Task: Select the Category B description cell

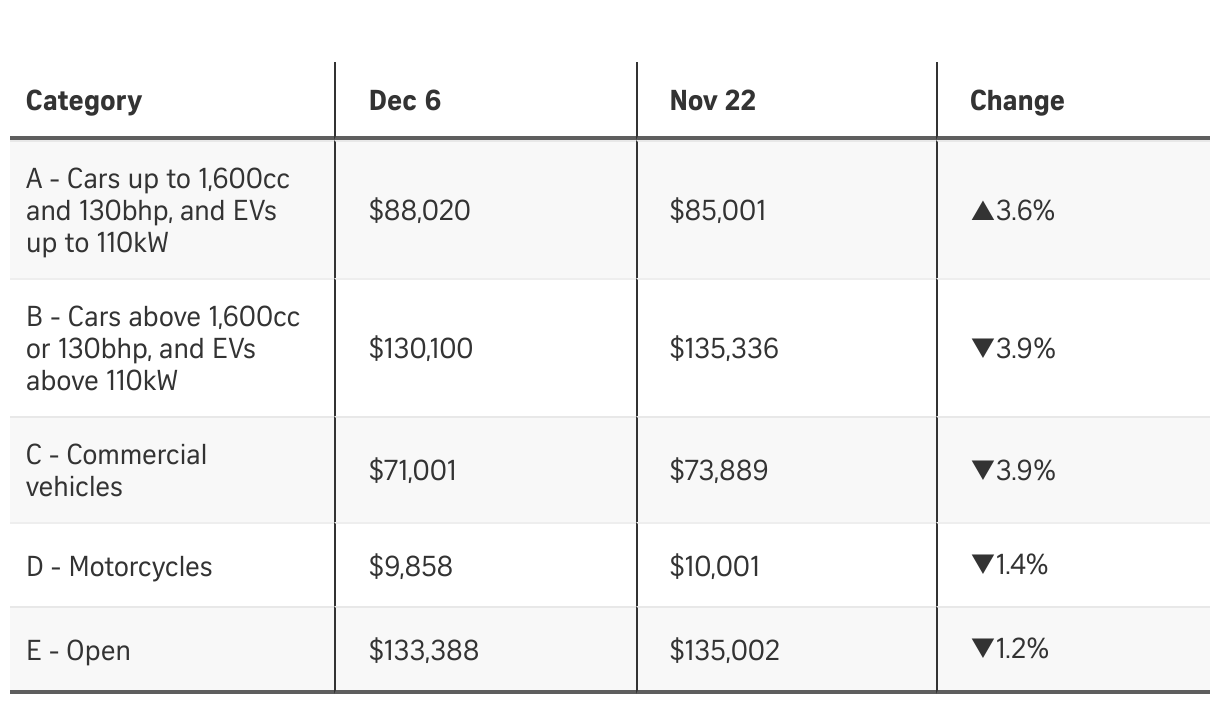Action: 162,349
